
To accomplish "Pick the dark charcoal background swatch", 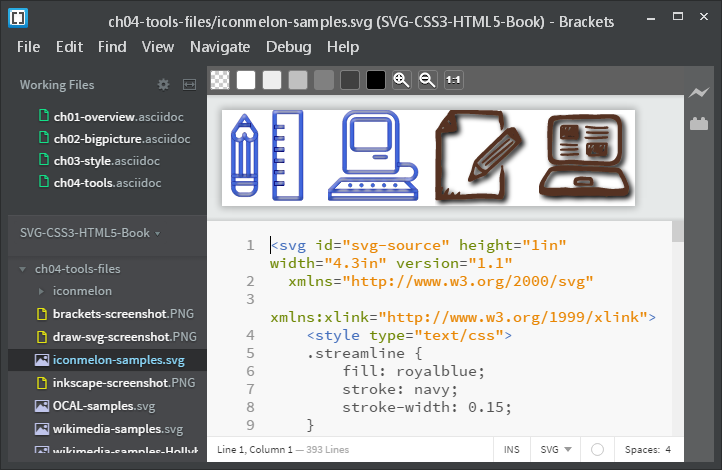I will click(350, 80).
